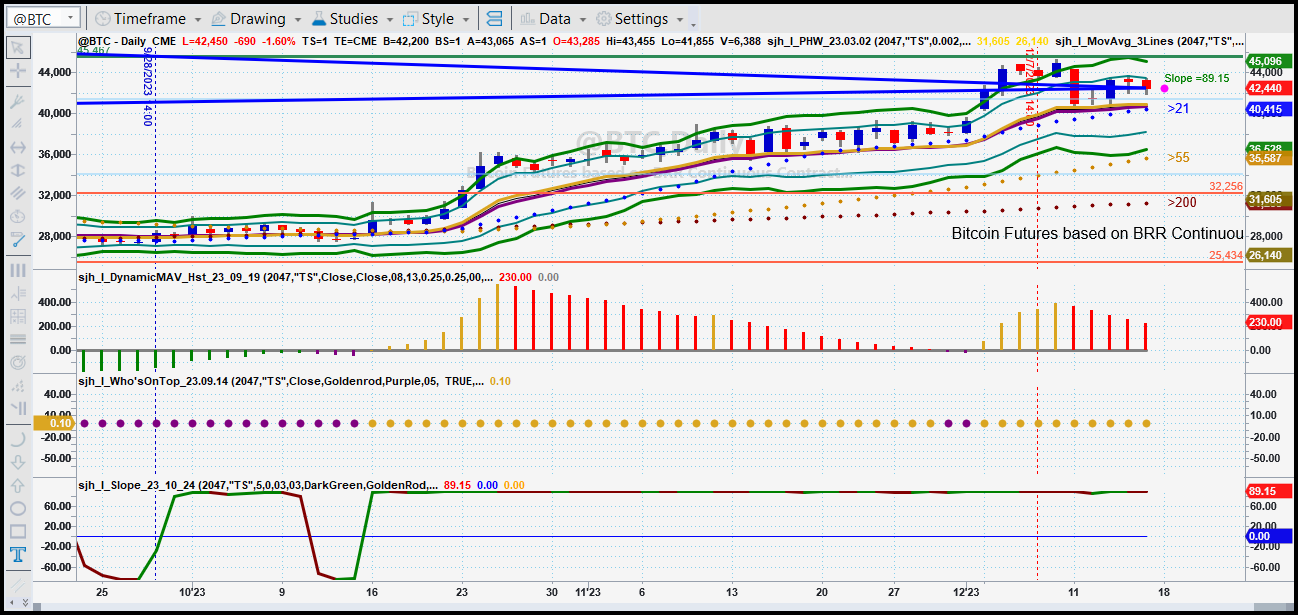Select the down arrow drawing tool
Image resolution: width=1298 pixels, height=615 pixels.
[x=18, y=462]
